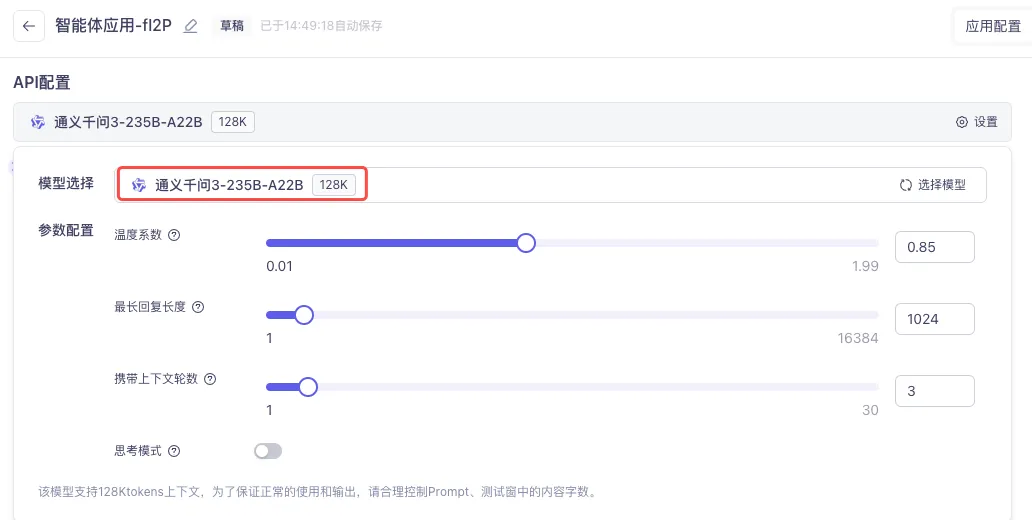Click the 温度系数 slider handle
Image resolution: width=1032 pixels, height=520 pixels.
[526, 243]
